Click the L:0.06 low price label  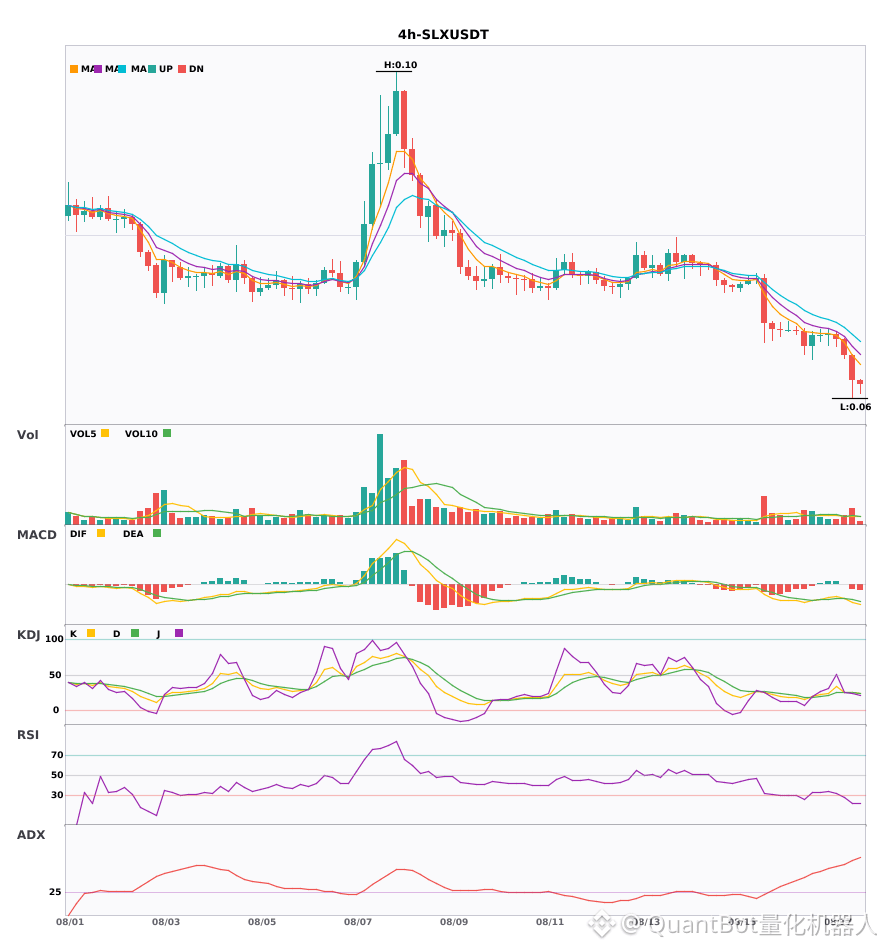pos(855,407)
